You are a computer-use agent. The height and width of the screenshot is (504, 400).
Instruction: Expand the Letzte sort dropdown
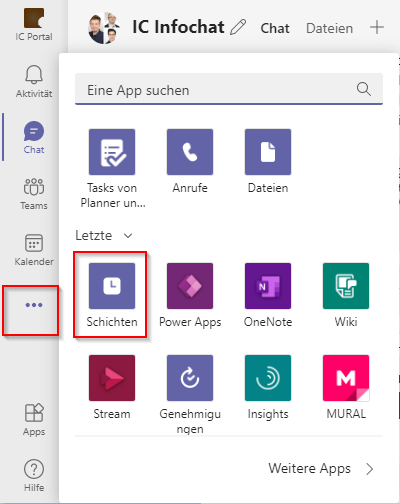pyautogui.click(x=104, y=236)
